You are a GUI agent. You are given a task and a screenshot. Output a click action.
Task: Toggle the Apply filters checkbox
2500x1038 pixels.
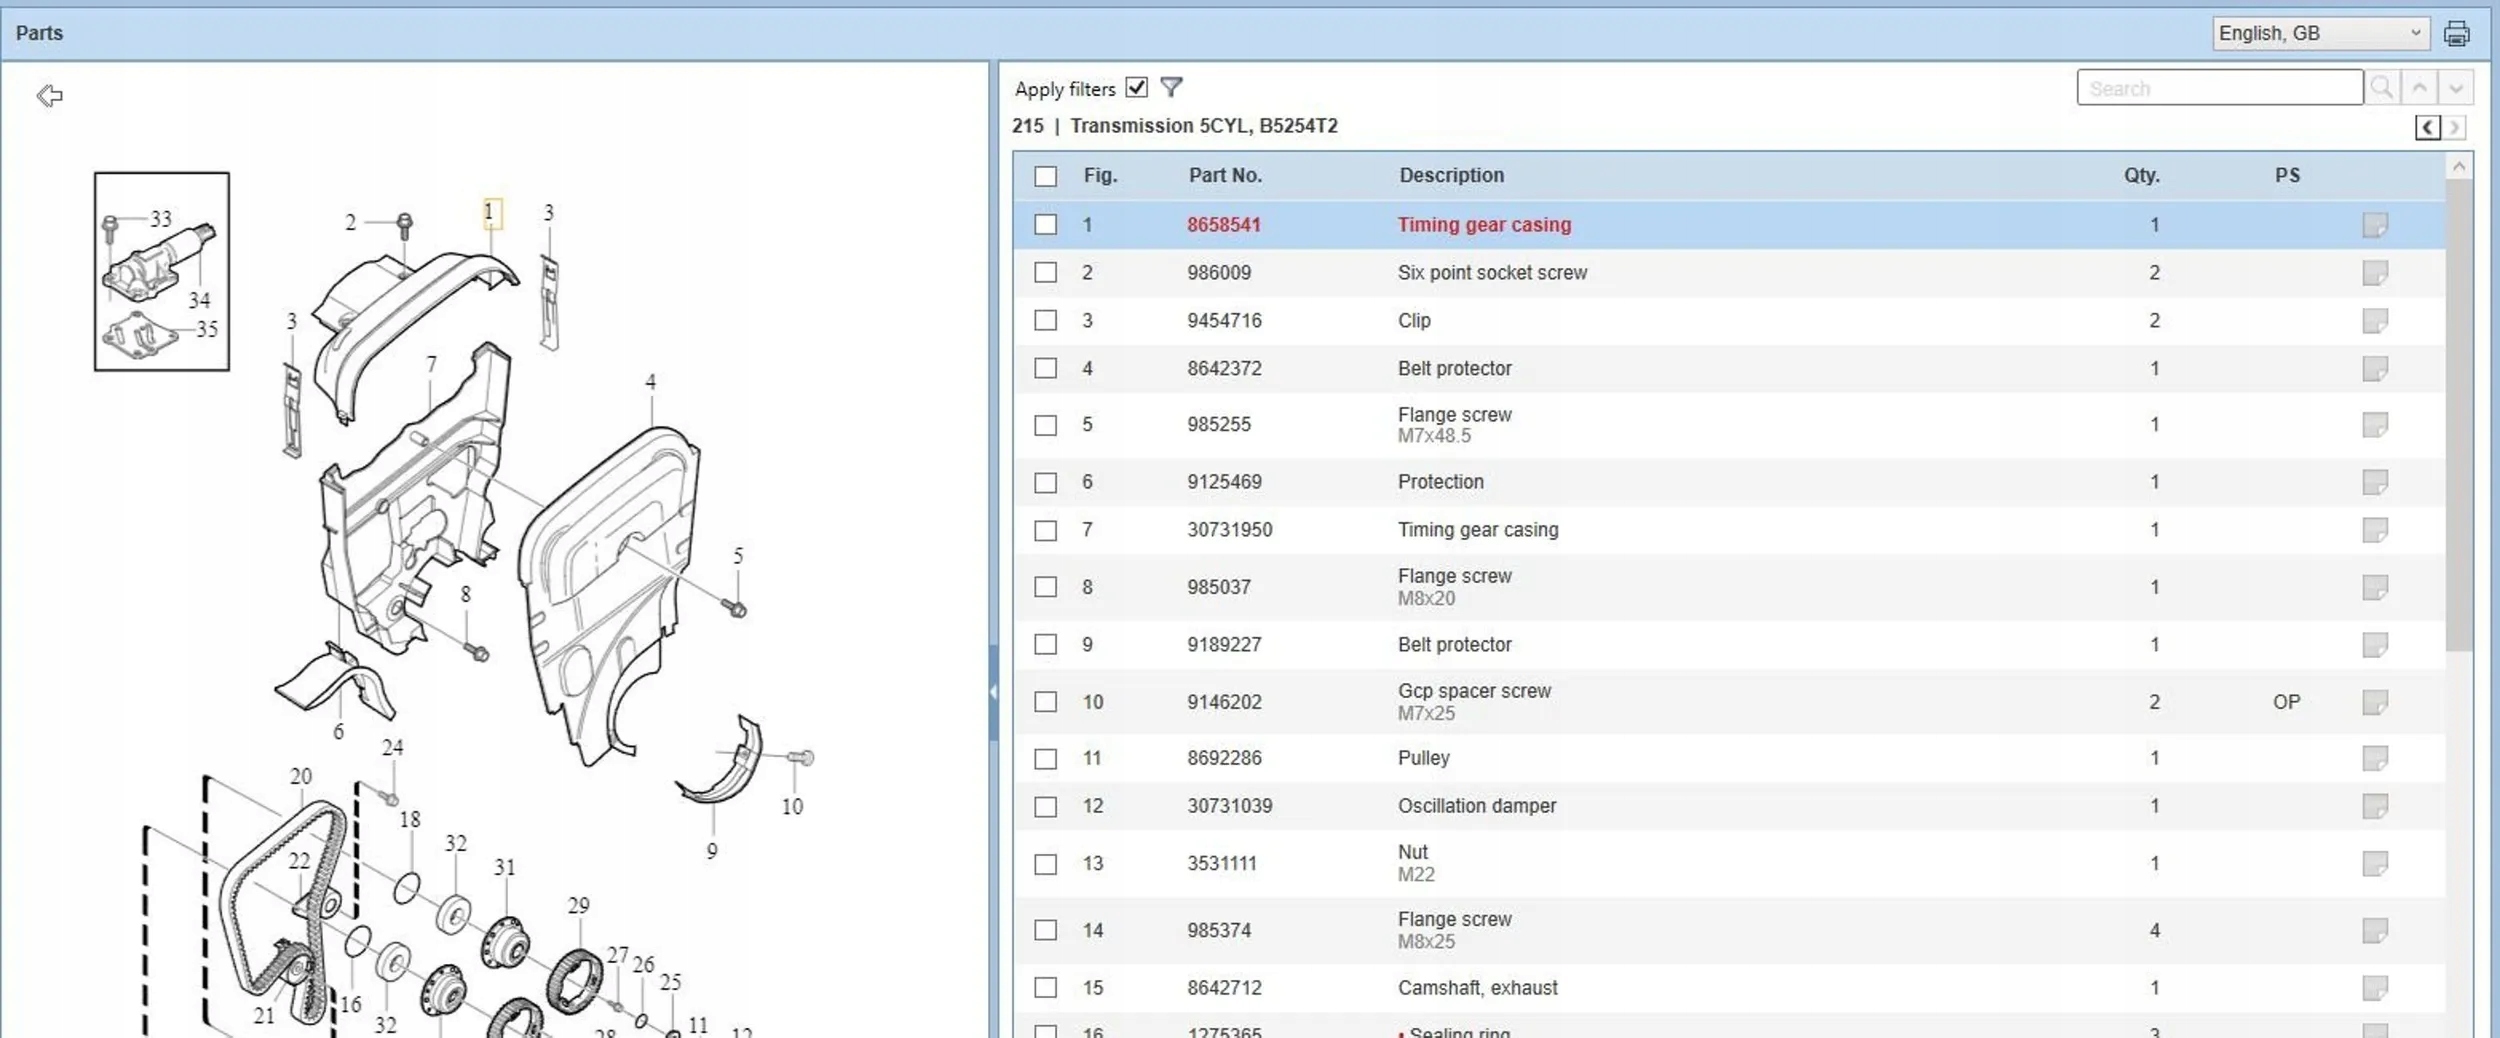coord(1136,88)
